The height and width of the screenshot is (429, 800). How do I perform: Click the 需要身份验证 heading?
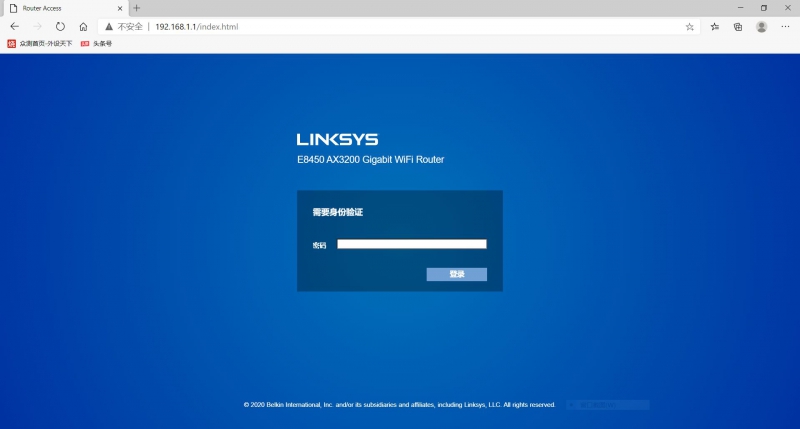pyautogui.click(x=337, y=212)
